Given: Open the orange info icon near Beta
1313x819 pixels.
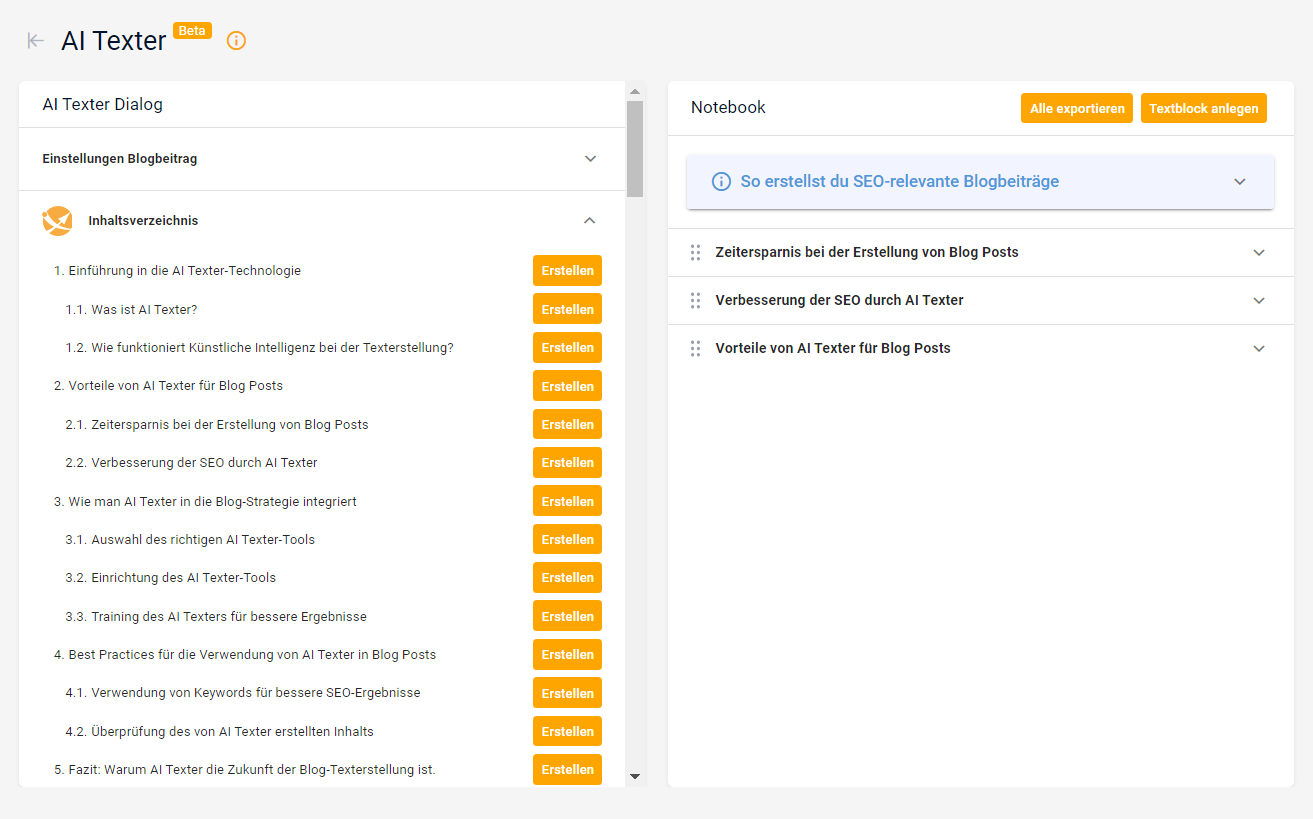Looking at the screenshot, I should click(x=236, y=41).
